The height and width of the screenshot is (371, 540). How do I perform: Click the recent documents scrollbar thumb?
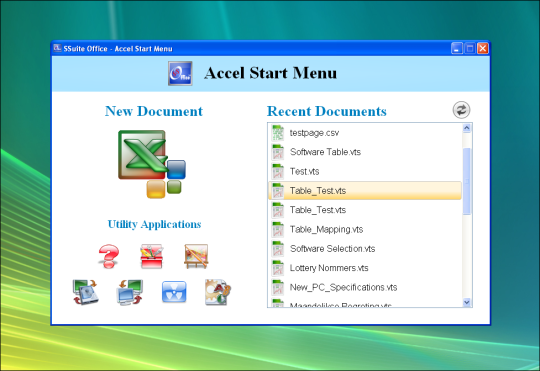(467, 181)
